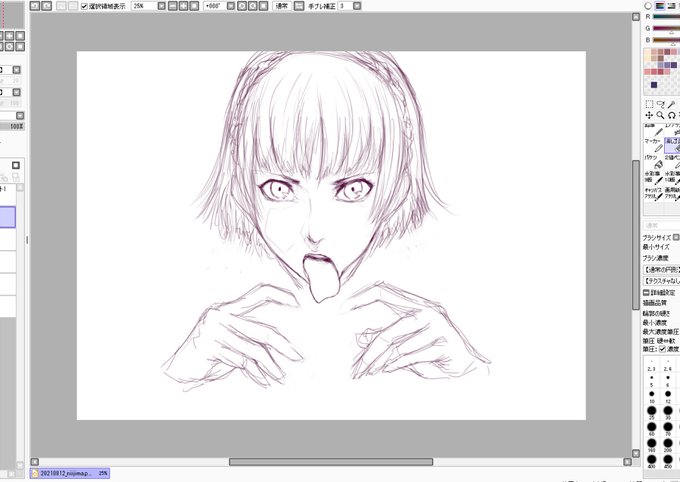The height and width of the screenshot is (482, 680).
Task: Select the バケツ bucket fill tool
Action: [654, 162]
